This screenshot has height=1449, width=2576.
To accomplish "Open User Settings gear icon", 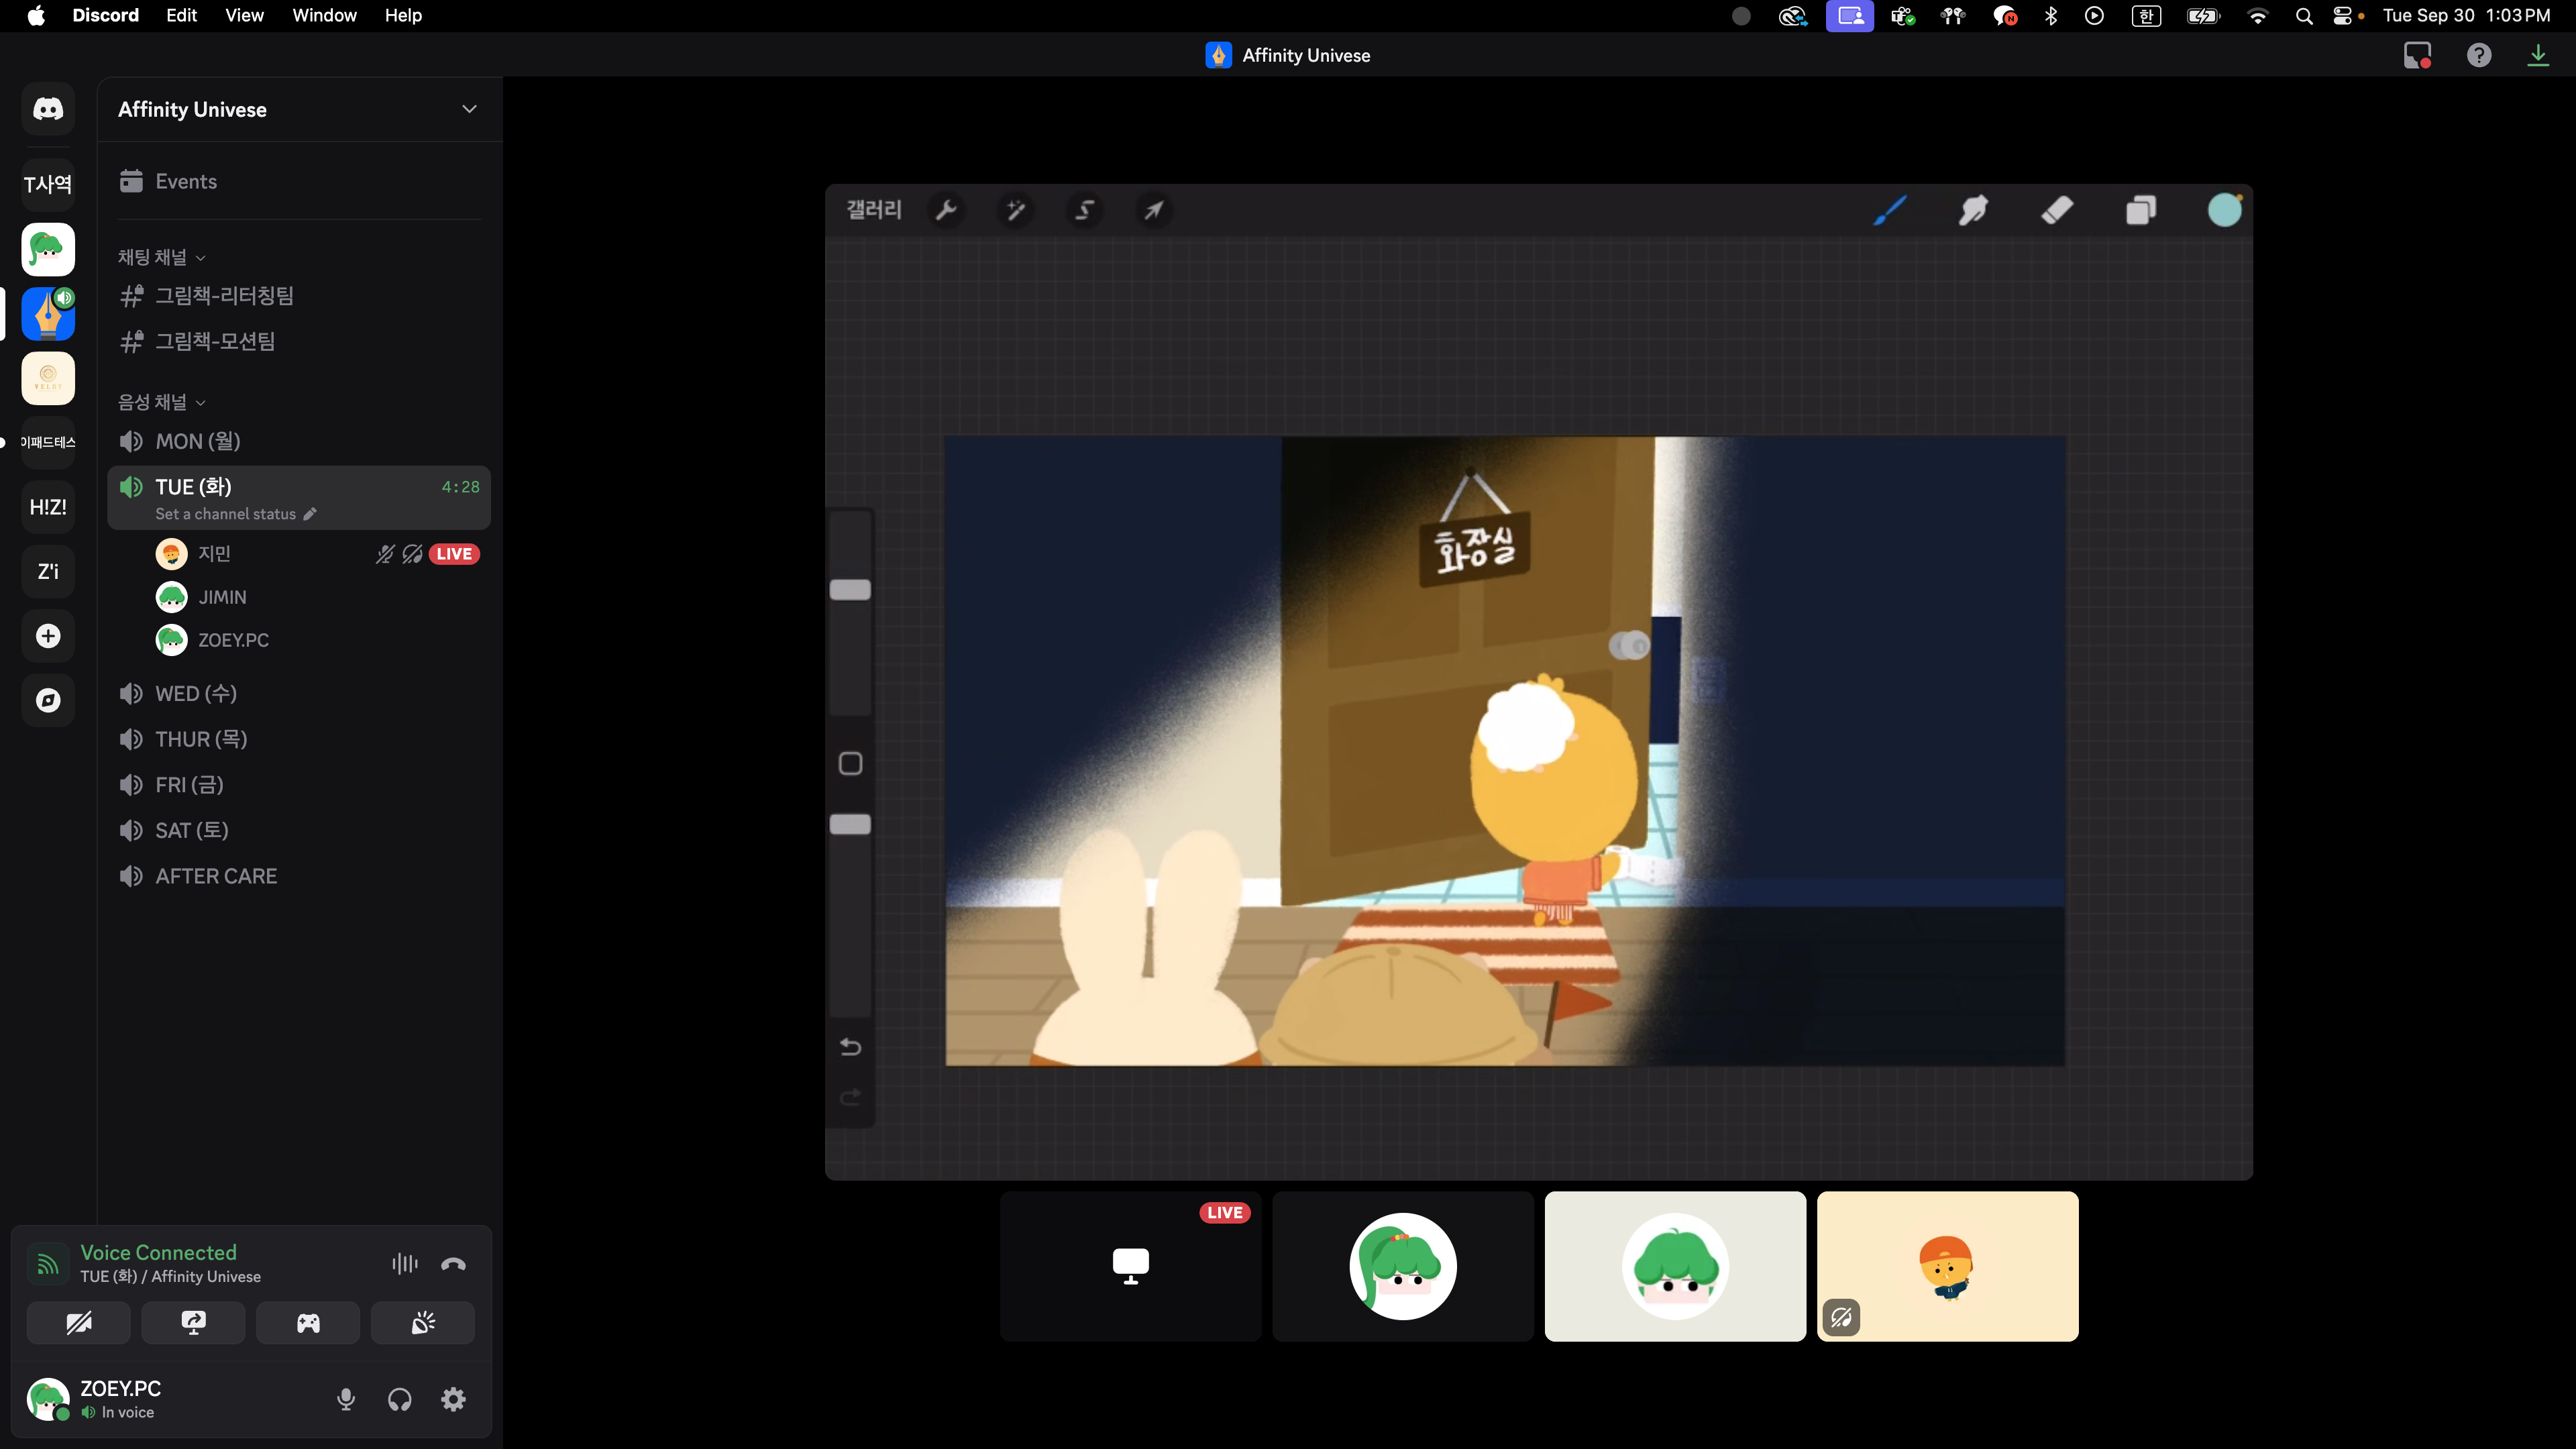I will pyautogui.click(x=454, y=1399).
